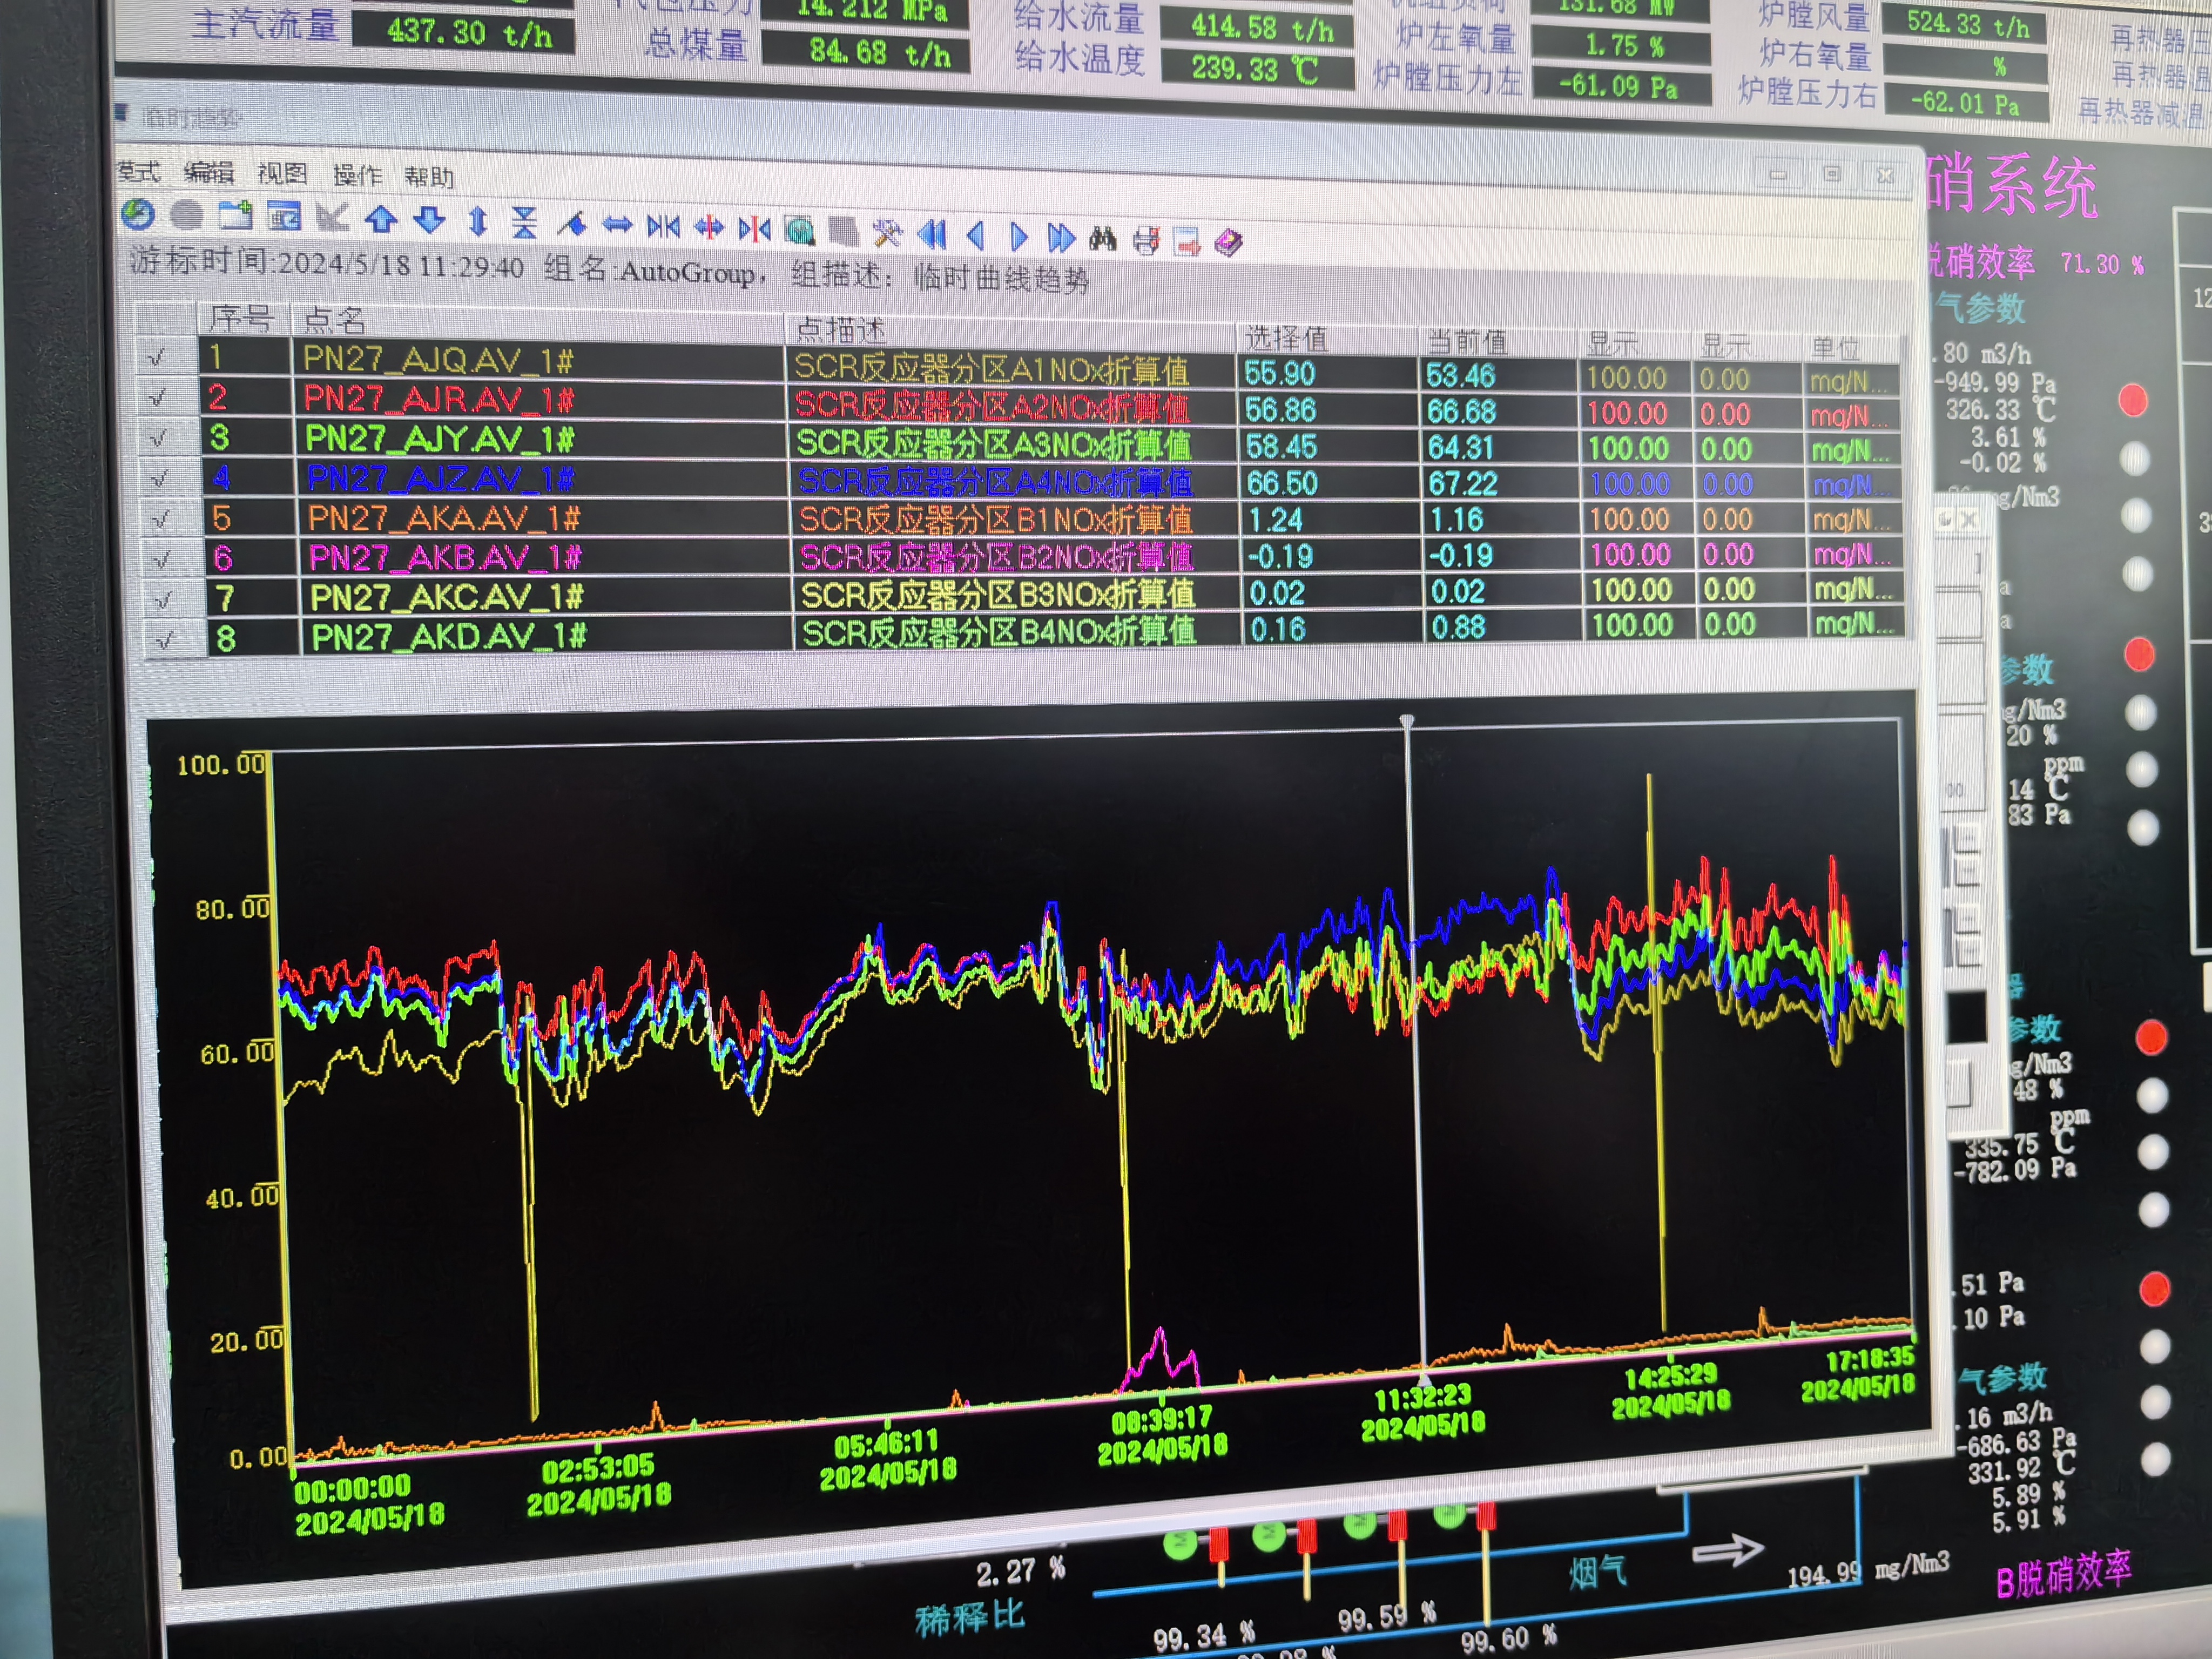Click the blue up arrow toolbar icon

381,219
